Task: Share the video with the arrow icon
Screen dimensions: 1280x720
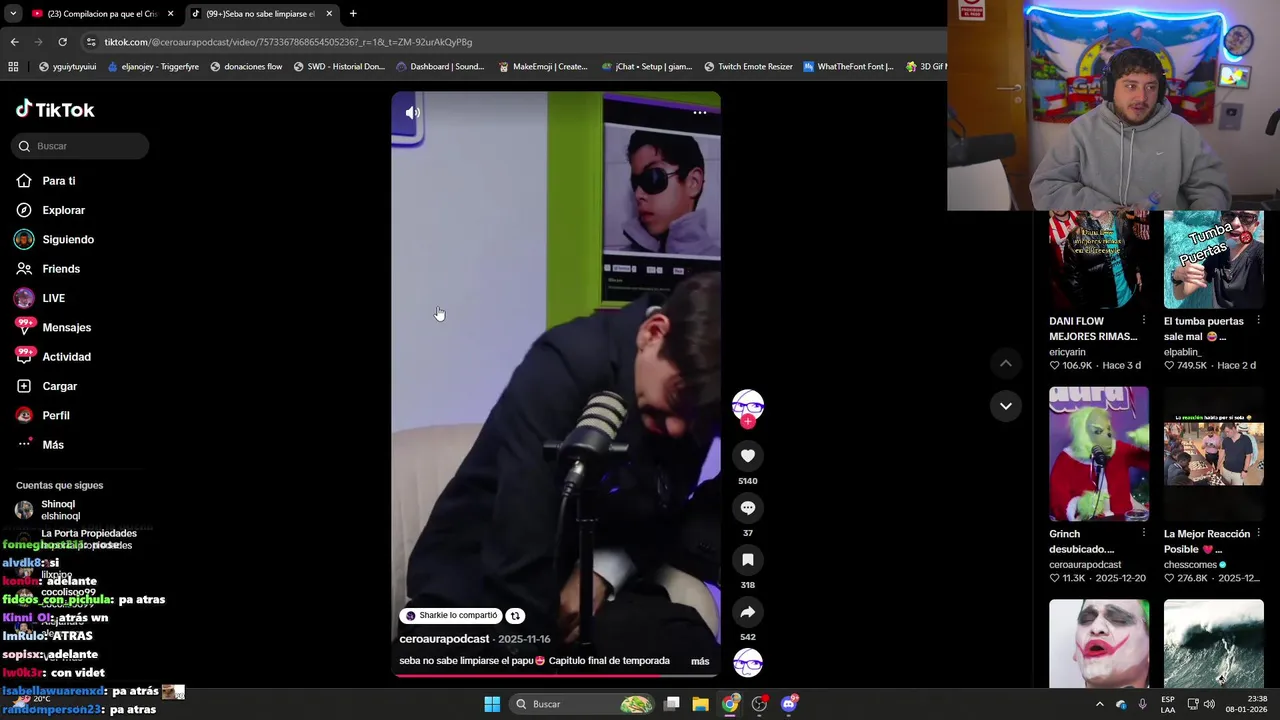Action: tap(748, 612)
